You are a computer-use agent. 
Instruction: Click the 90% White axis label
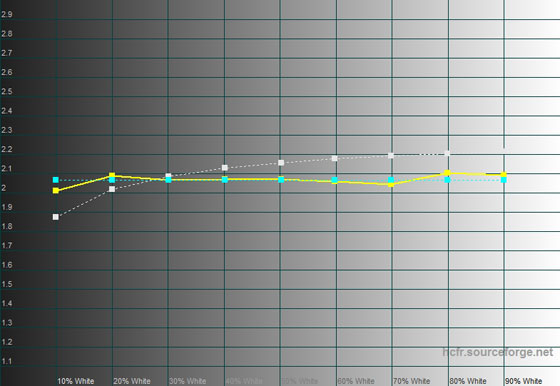click(524, 381)
